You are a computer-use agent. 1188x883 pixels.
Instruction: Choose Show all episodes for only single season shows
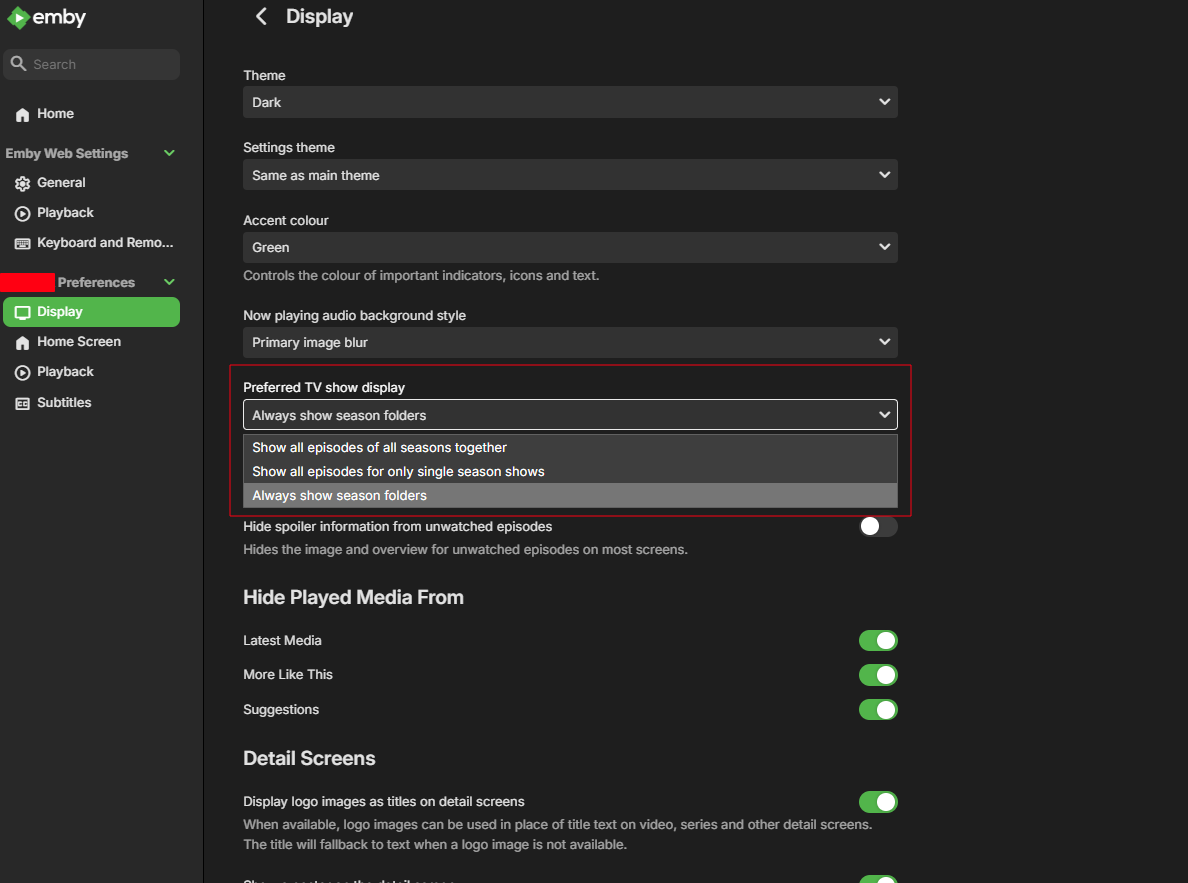398,472
